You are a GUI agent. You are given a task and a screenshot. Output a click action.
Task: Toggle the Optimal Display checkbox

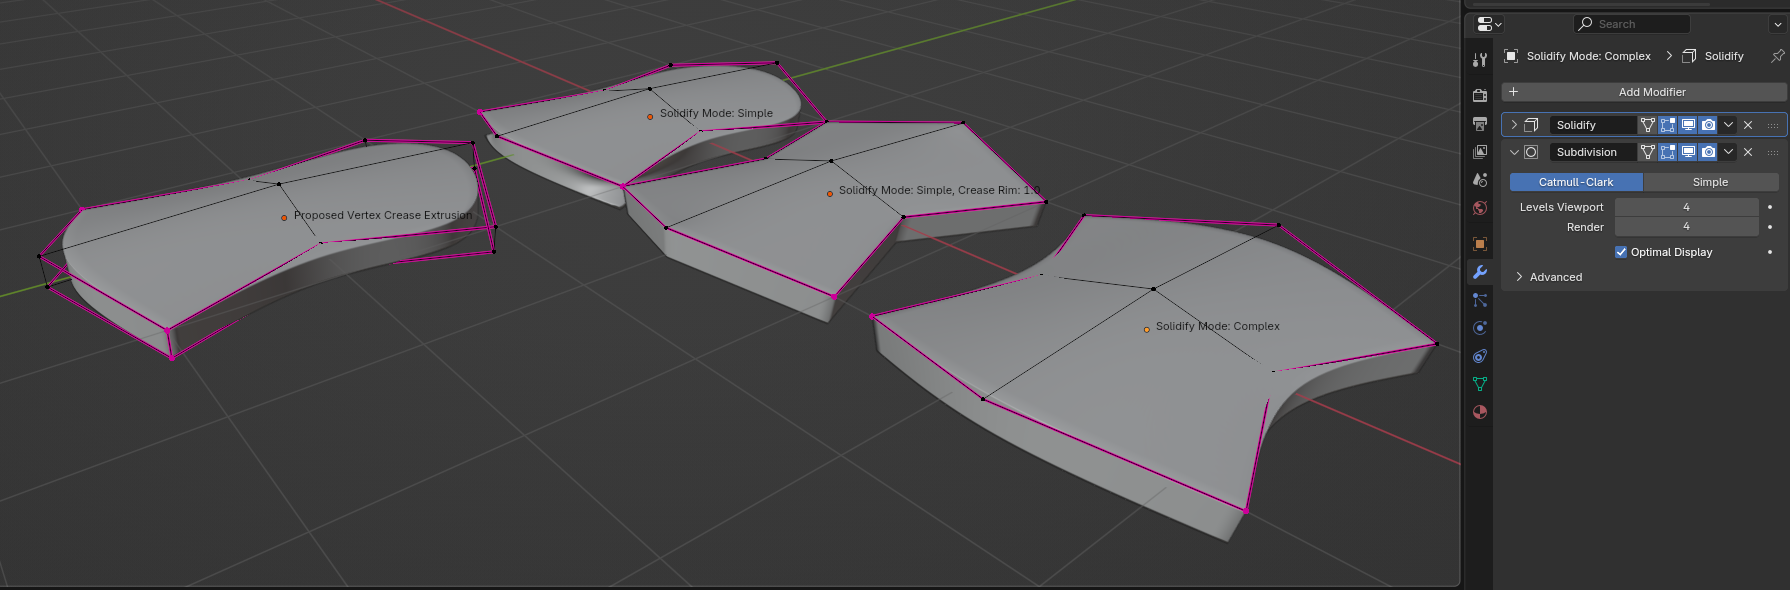click(1621, 252)
